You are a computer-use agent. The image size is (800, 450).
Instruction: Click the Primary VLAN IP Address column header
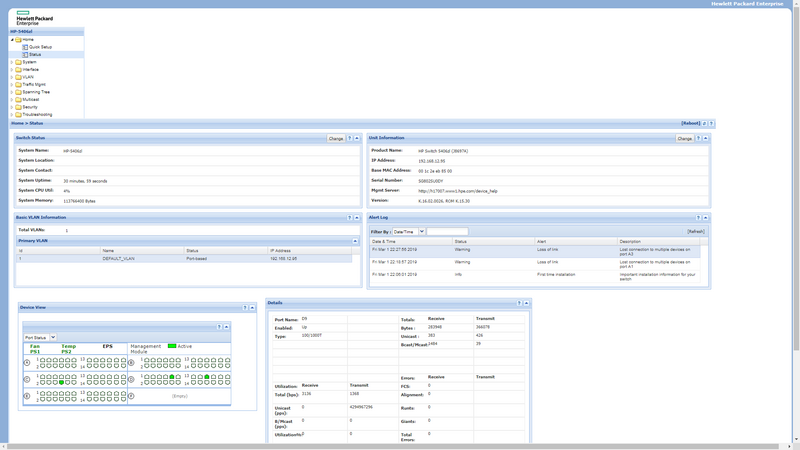pyautogui.click(x=310, y=251)
